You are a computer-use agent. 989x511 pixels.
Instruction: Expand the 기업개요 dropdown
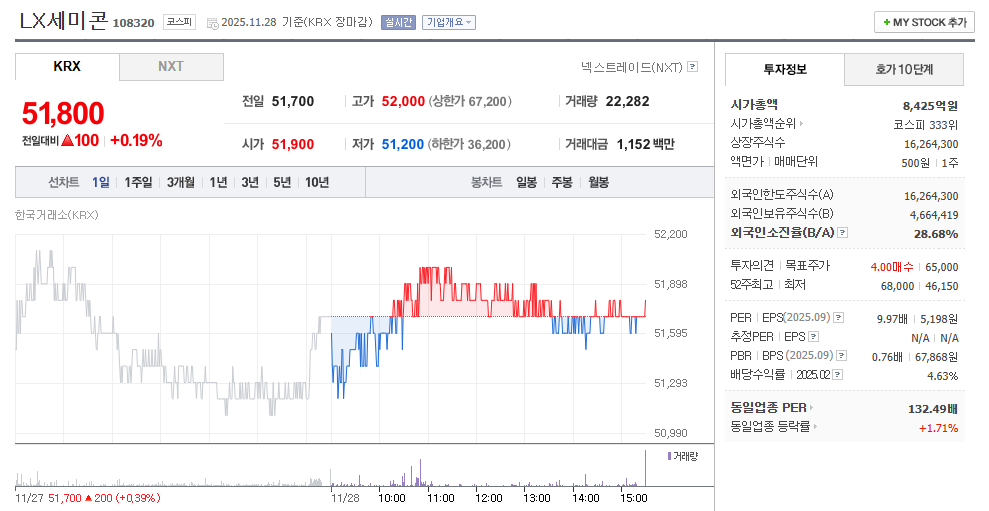pyautogui.click(x=448, y=22)
